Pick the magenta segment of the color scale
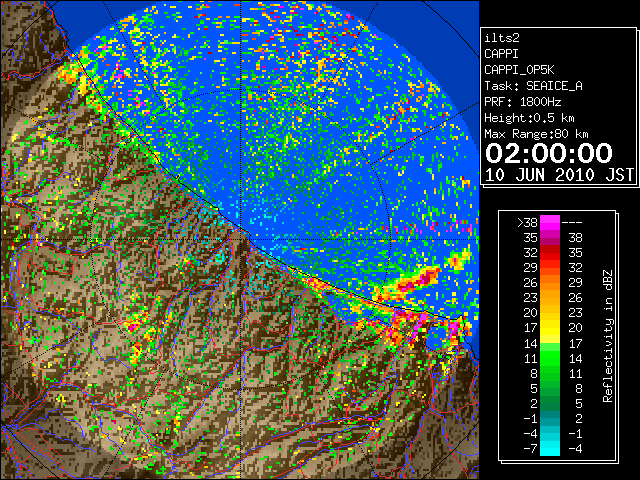This screenshot has height=480, width=640. (x=550, y=223)
